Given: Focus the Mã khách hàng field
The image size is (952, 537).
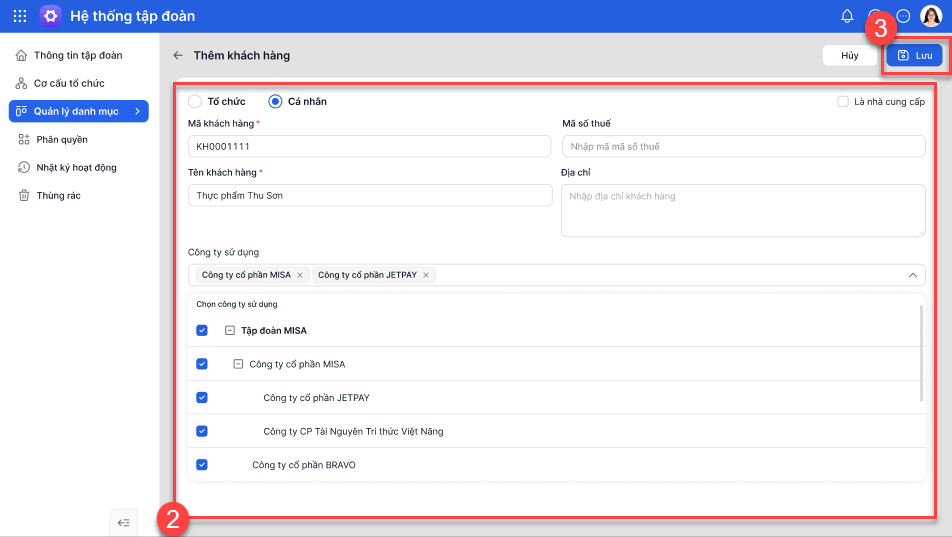Looking at the screenshot, I should point(369,146).
